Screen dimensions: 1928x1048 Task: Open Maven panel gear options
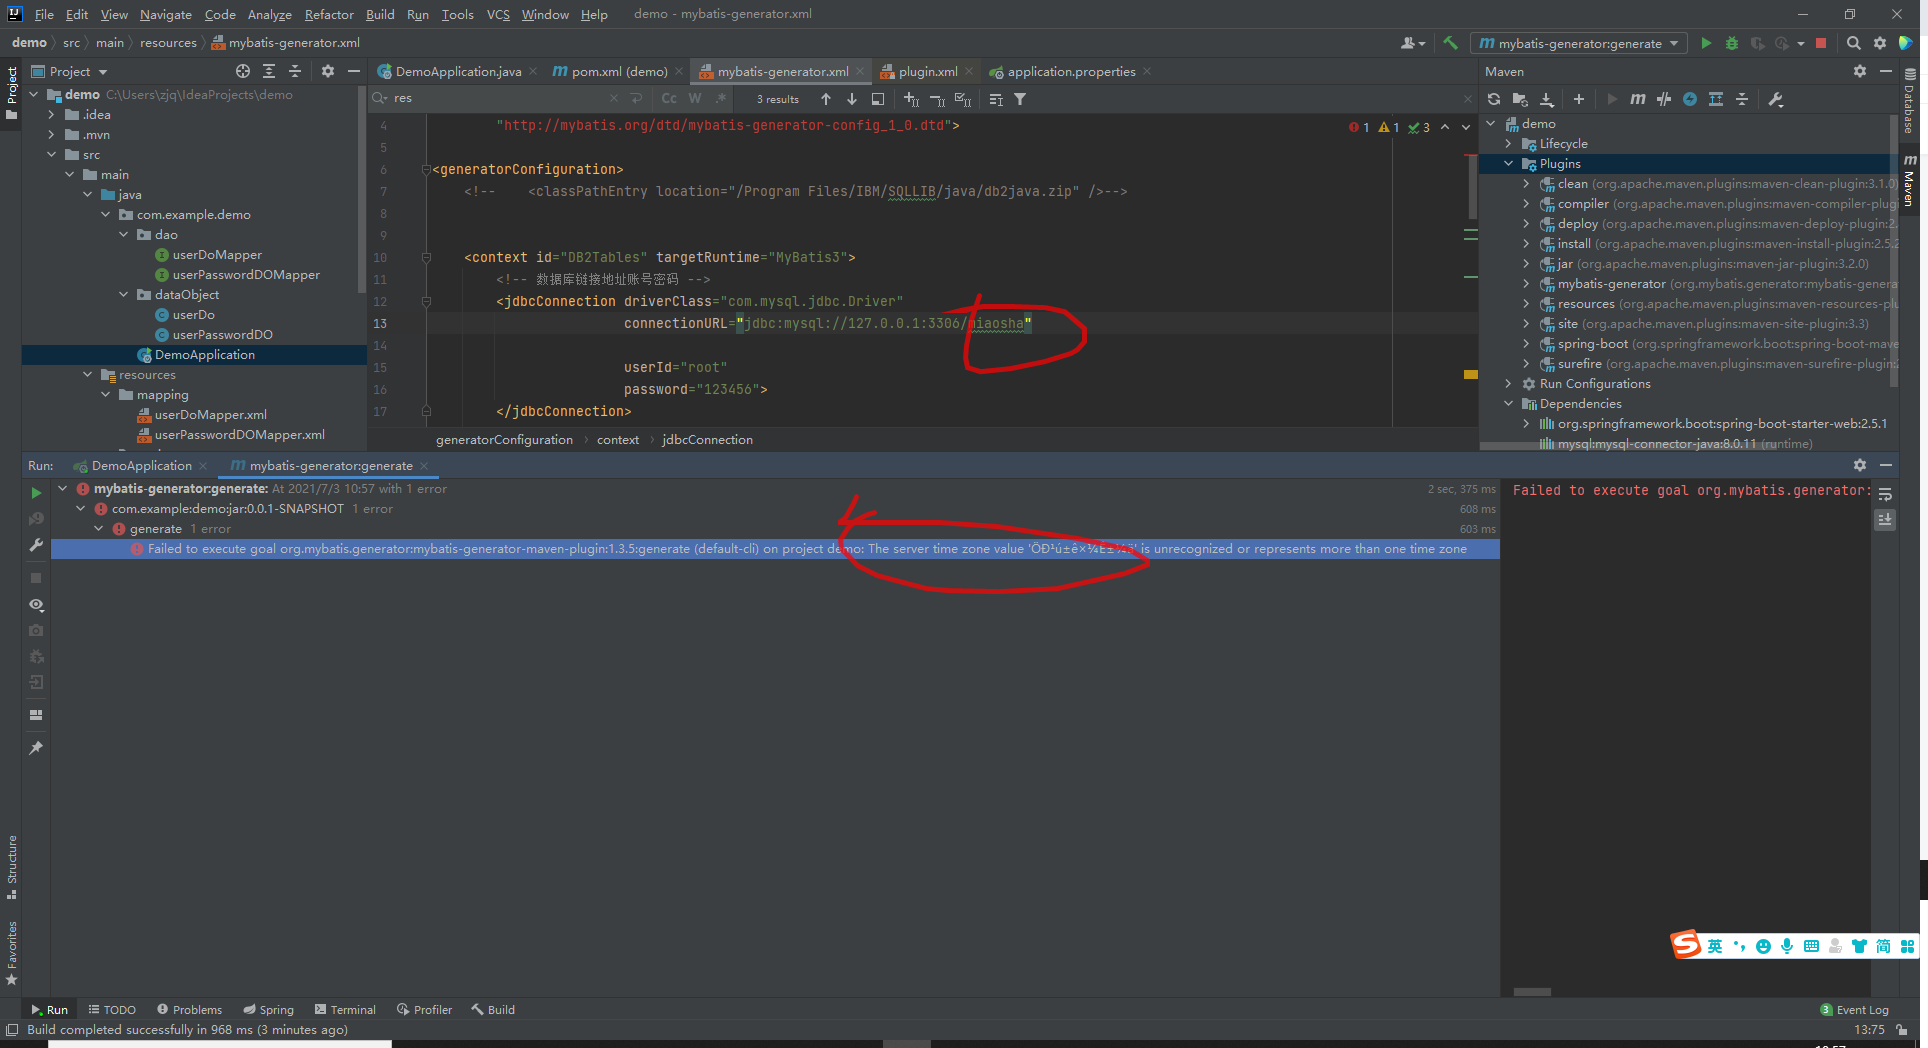pyautogui.click(x=1860, y=71)
